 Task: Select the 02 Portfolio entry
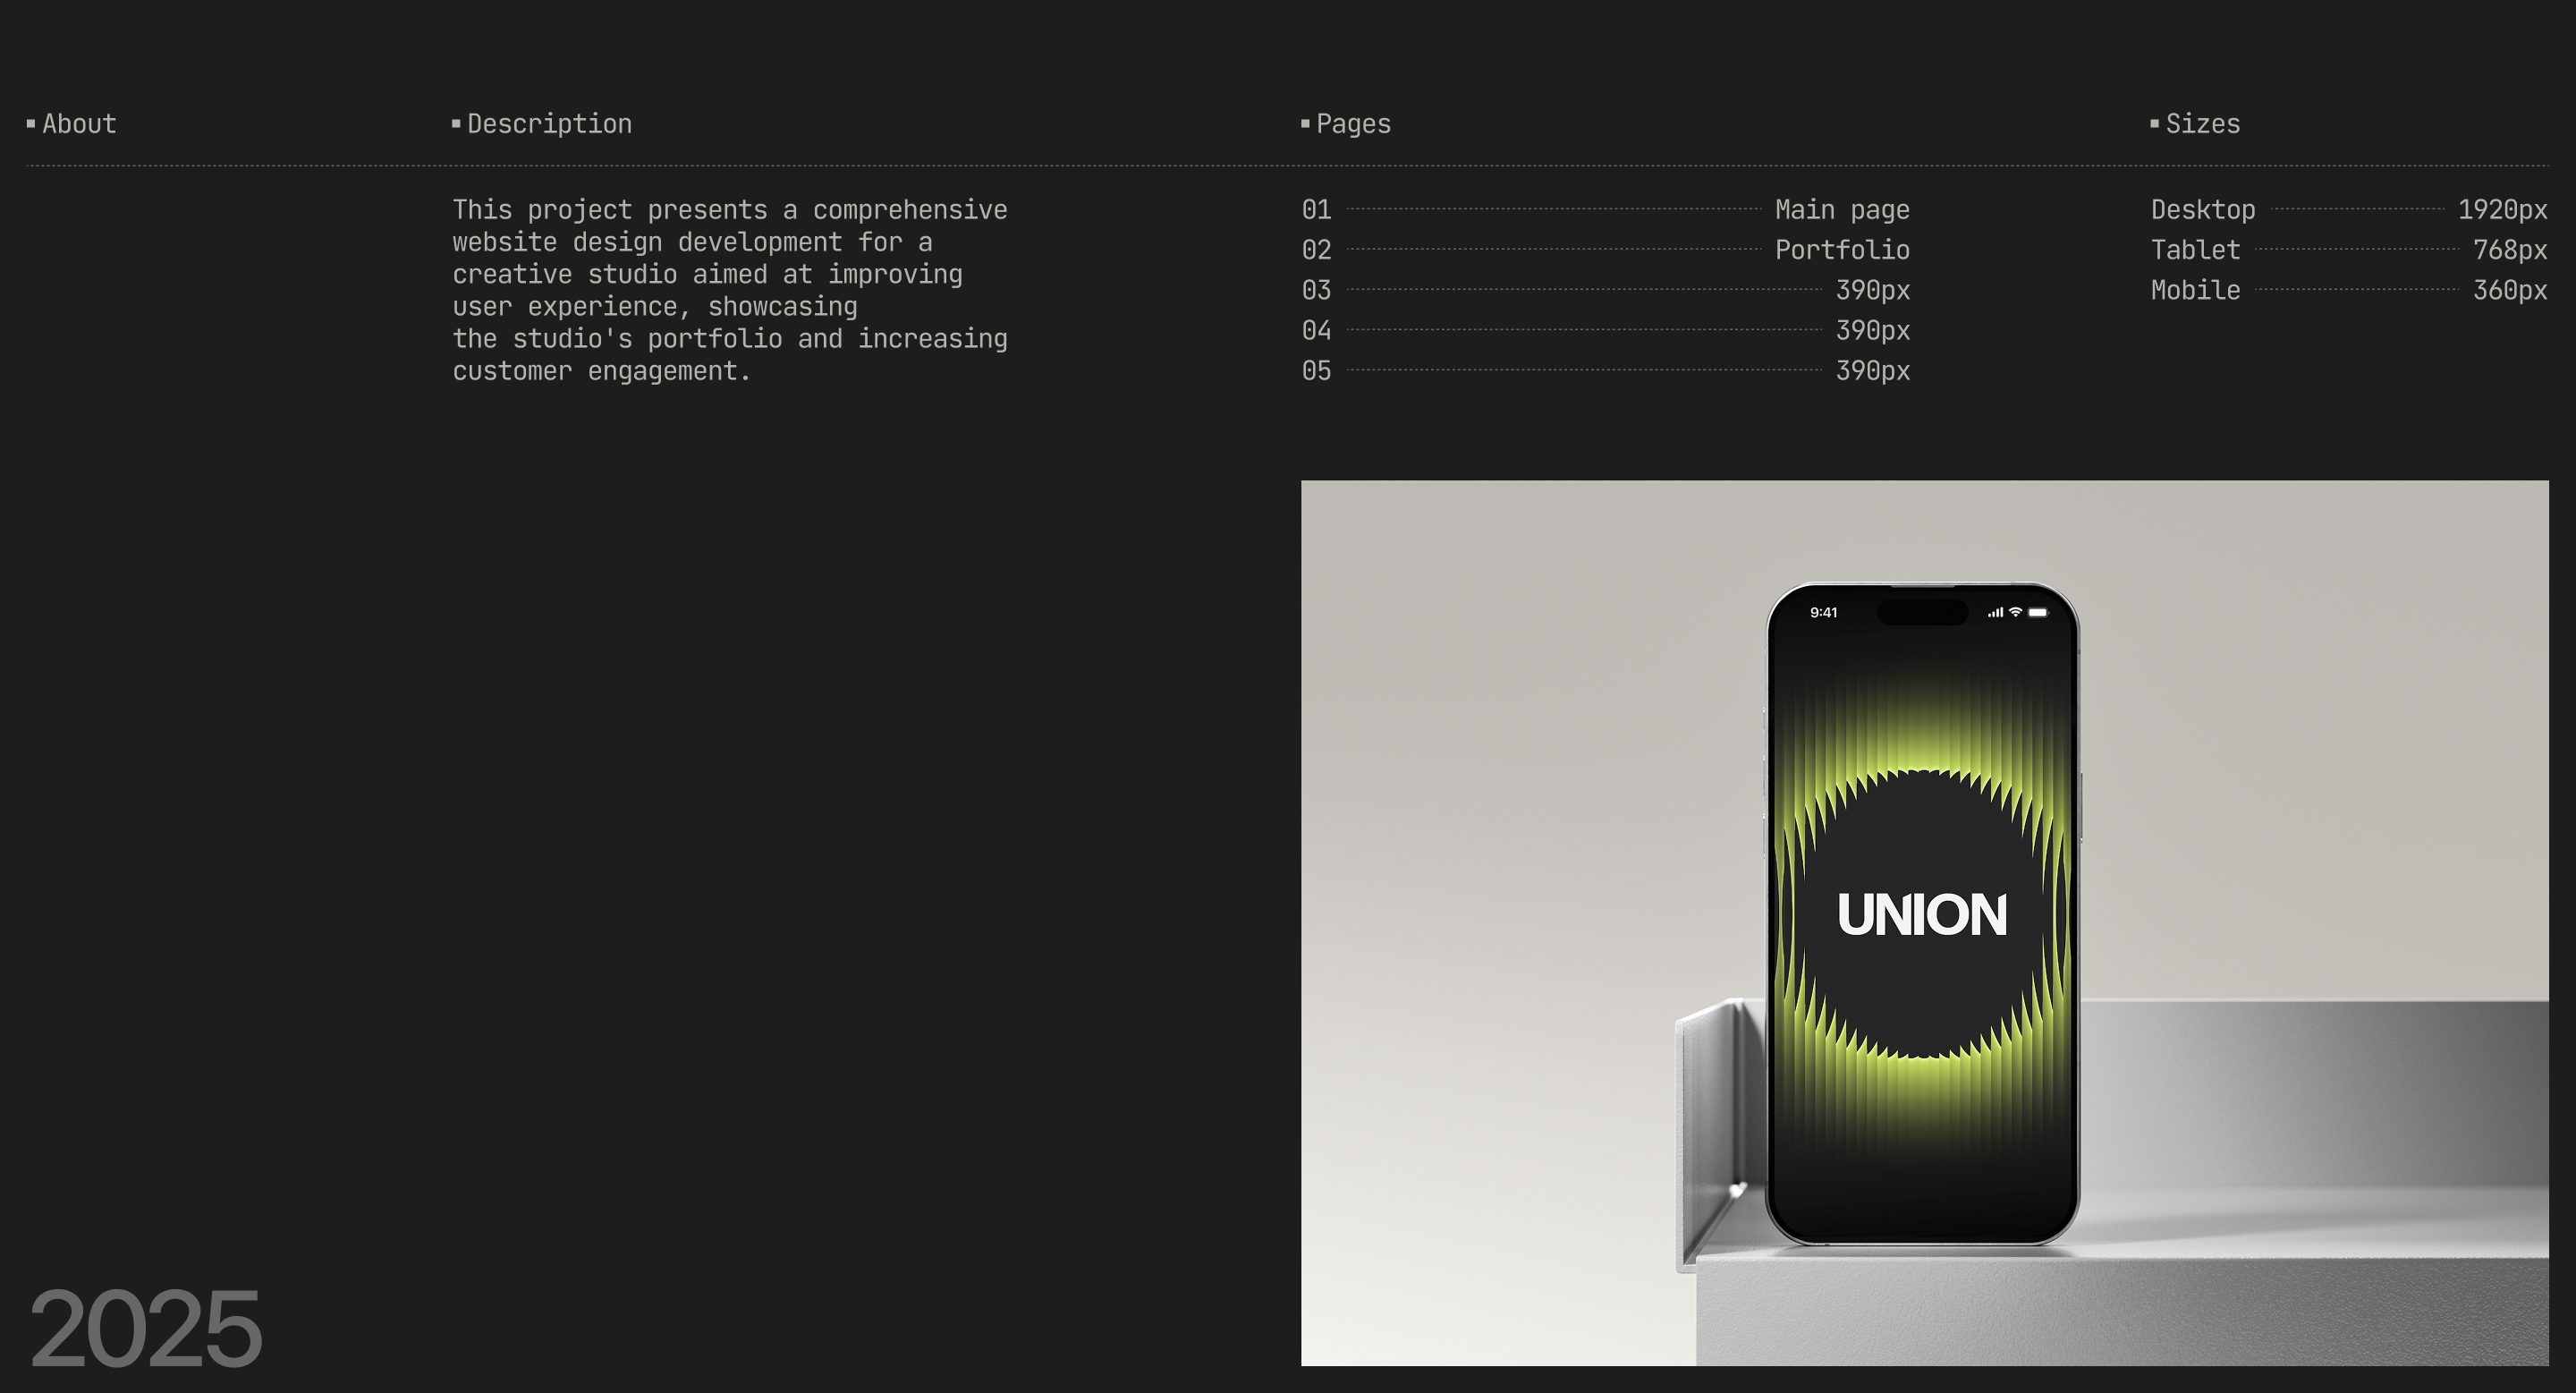click(x=1841, y=250)
